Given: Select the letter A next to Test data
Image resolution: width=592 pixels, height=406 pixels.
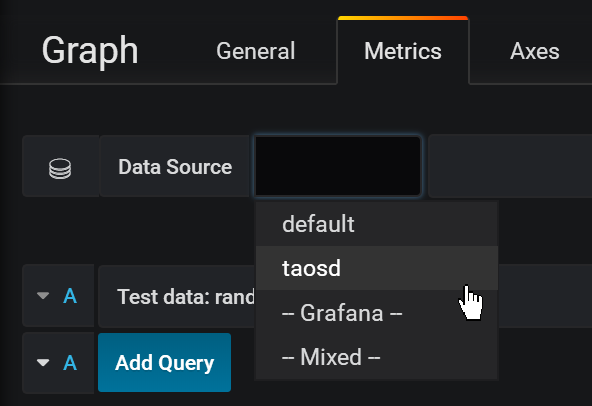Looking at the screenshot, I should coord(70,296).
